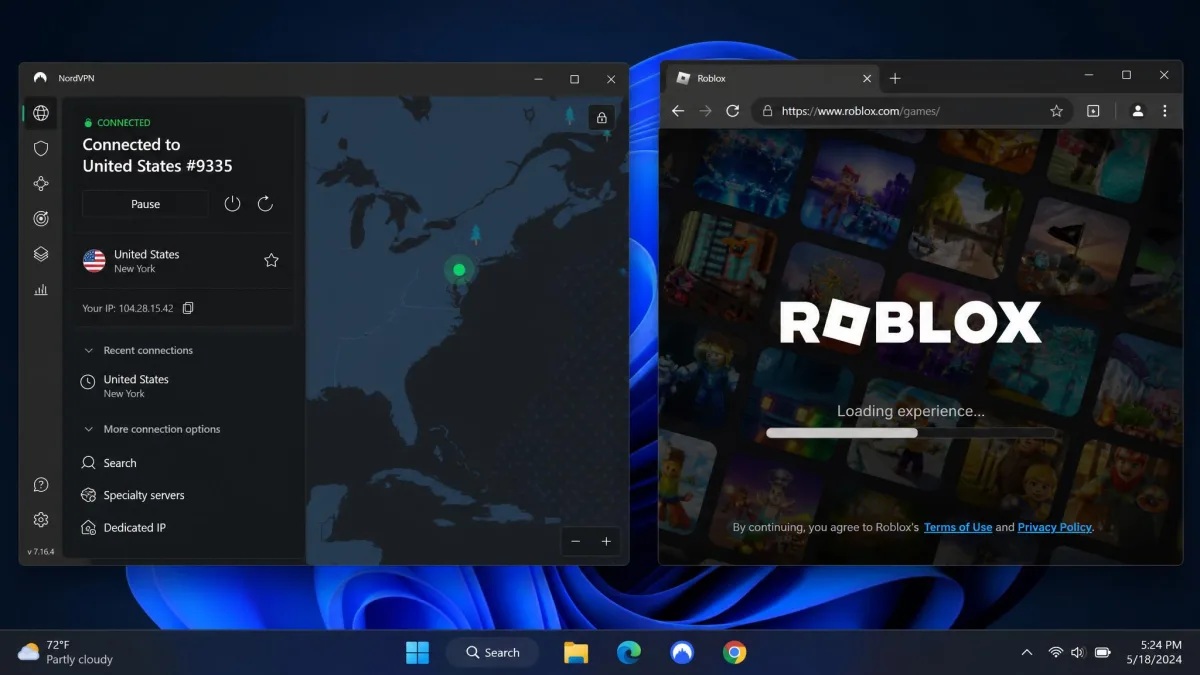This screenshot has height=675, width=1200.
Task: Open File Explorer from taskbar
Action: [576, 653]
